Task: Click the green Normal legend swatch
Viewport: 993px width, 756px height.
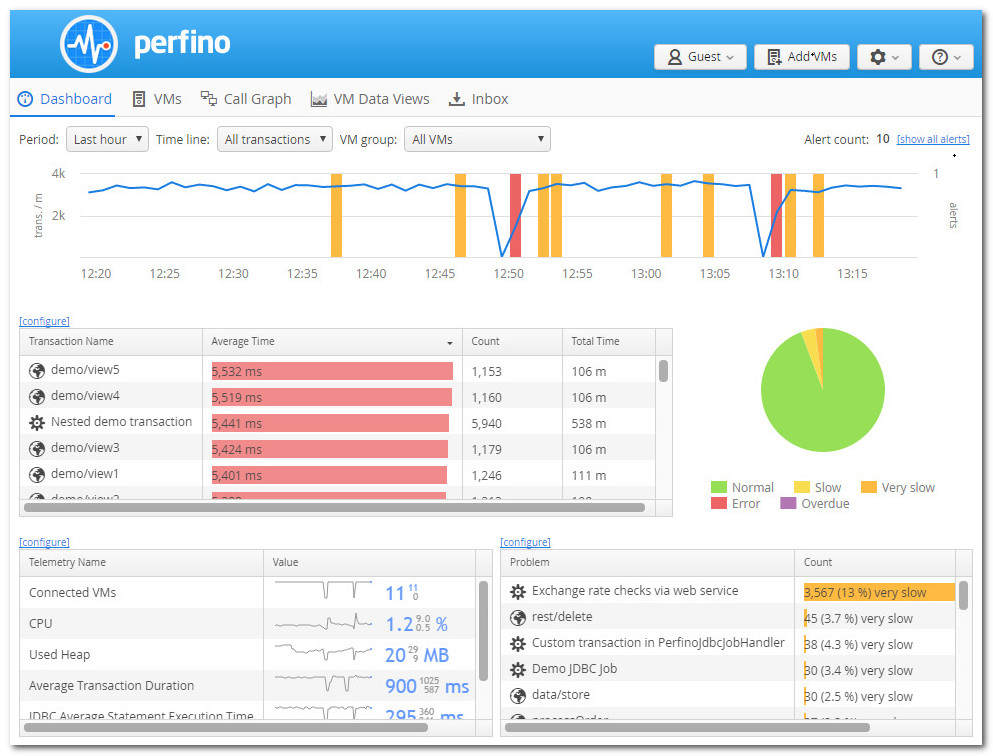Action: 718,488
